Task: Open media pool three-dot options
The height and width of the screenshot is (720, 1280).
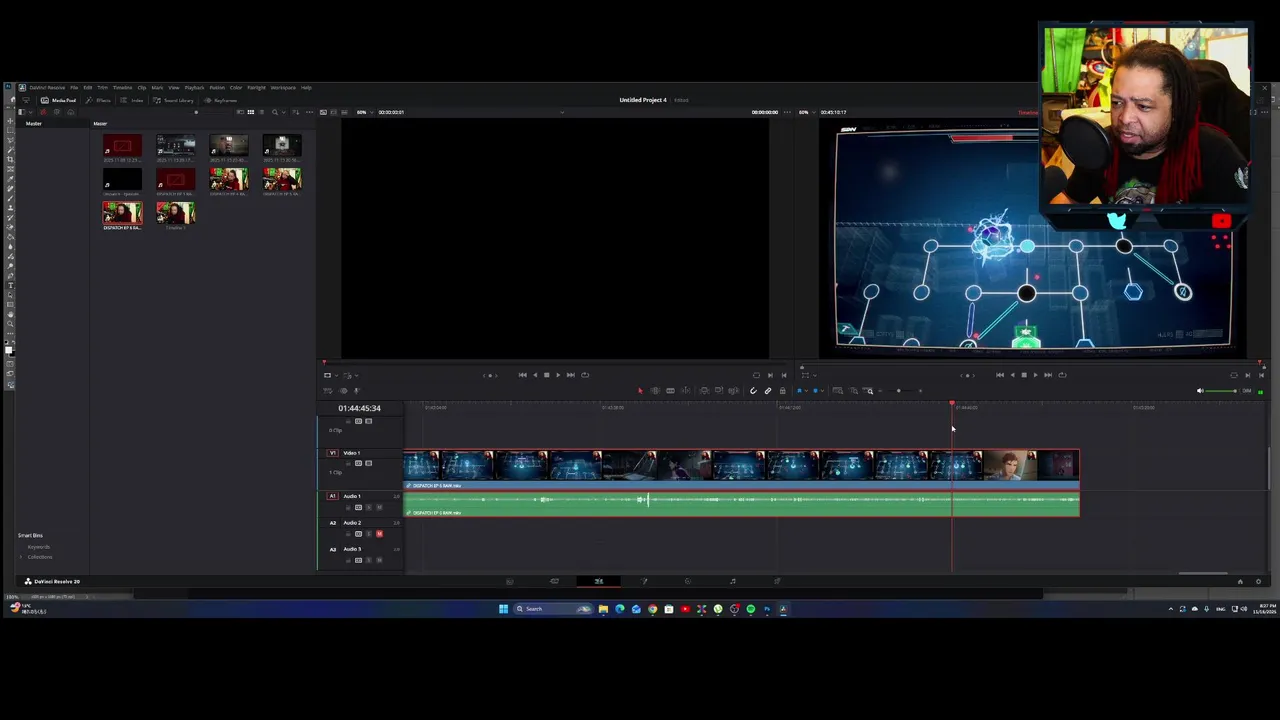Action: (x=309, y=112)
